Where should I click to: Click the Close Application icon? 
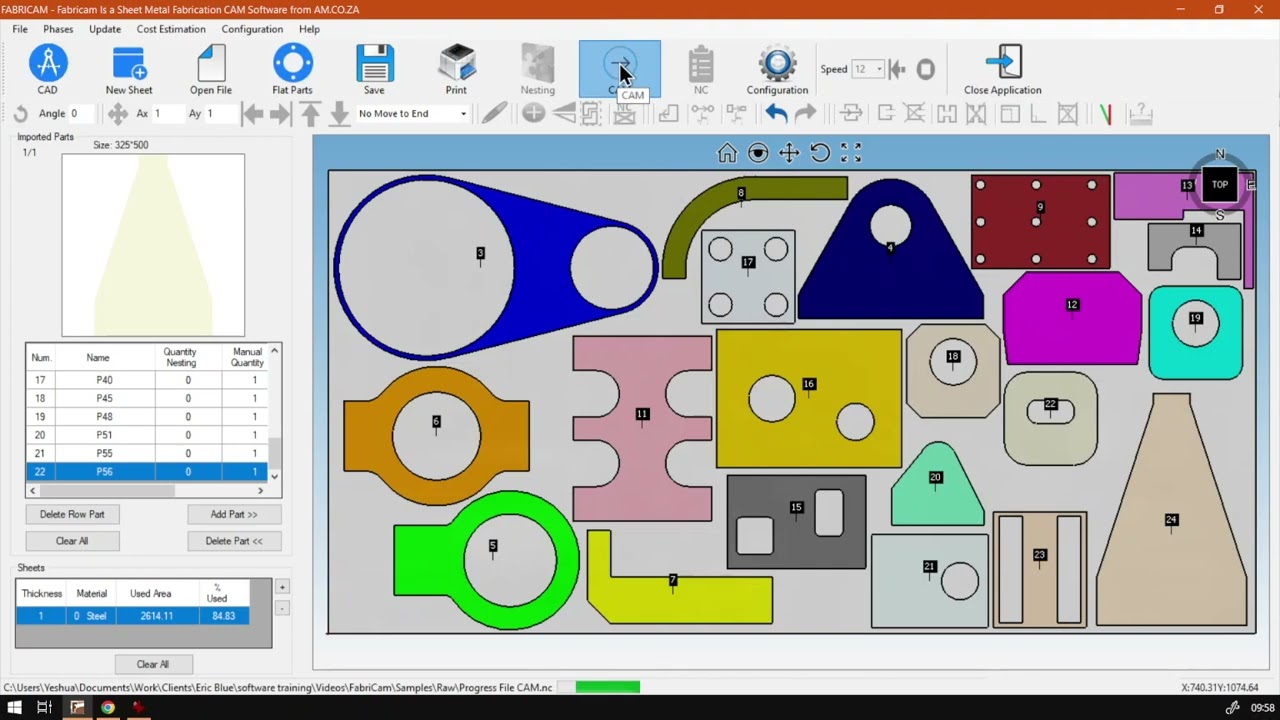[1002, 70]
